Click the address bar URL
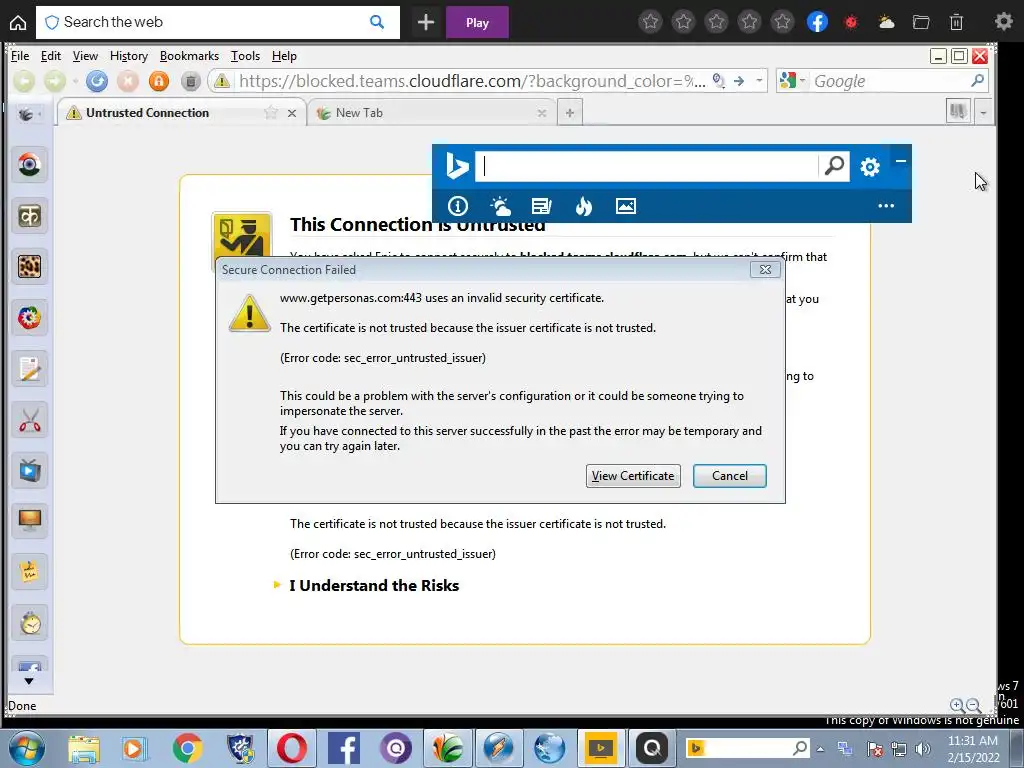This screenshot has width=1024, height=768. (472, 81)
